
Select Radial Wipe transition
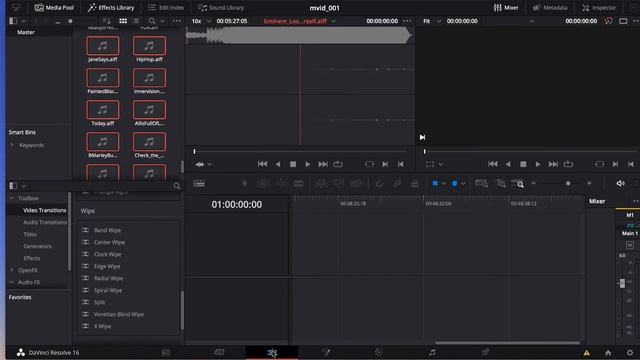(x=109, y=278)
